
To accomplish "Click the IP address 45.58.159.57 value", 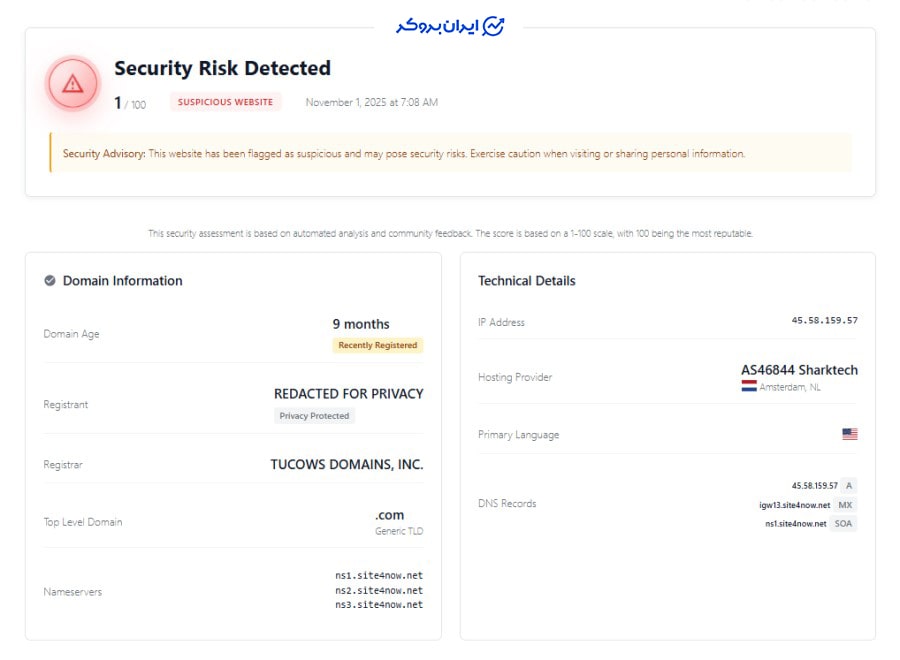I will 824,321.
